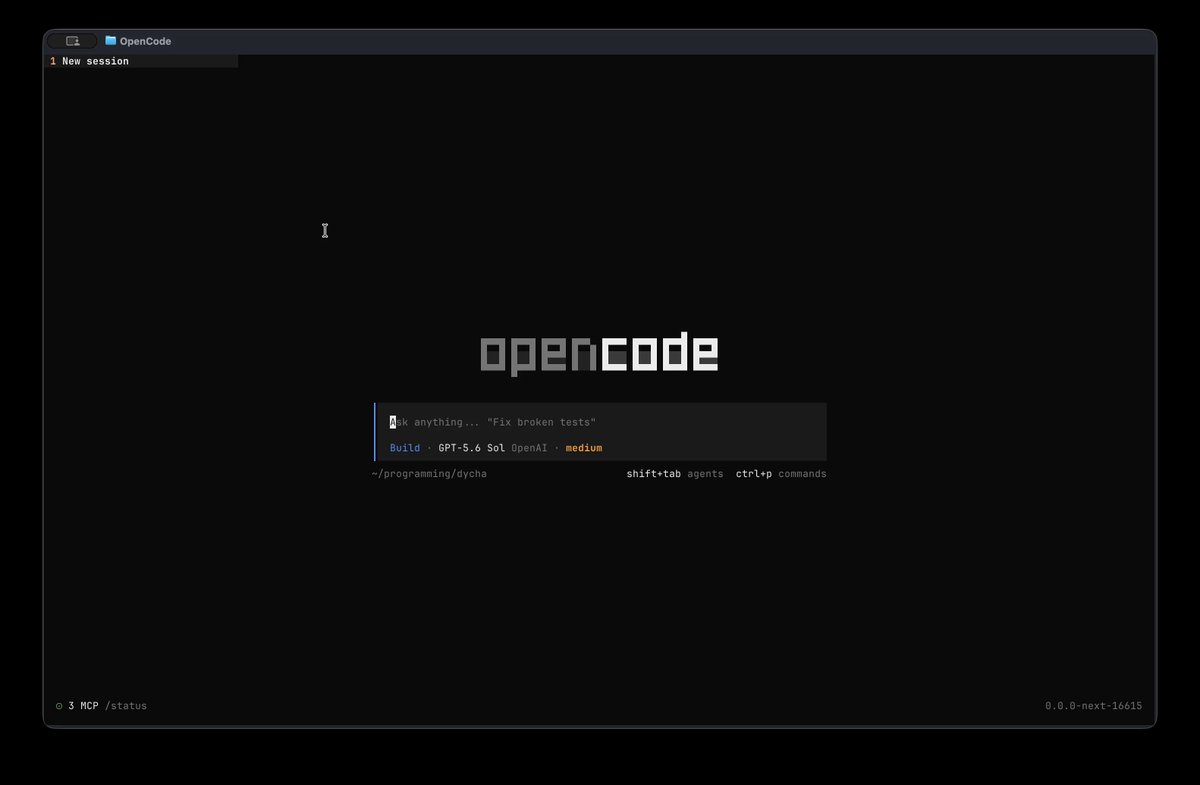Click the "OpenCode" window title text

point(145,41)
